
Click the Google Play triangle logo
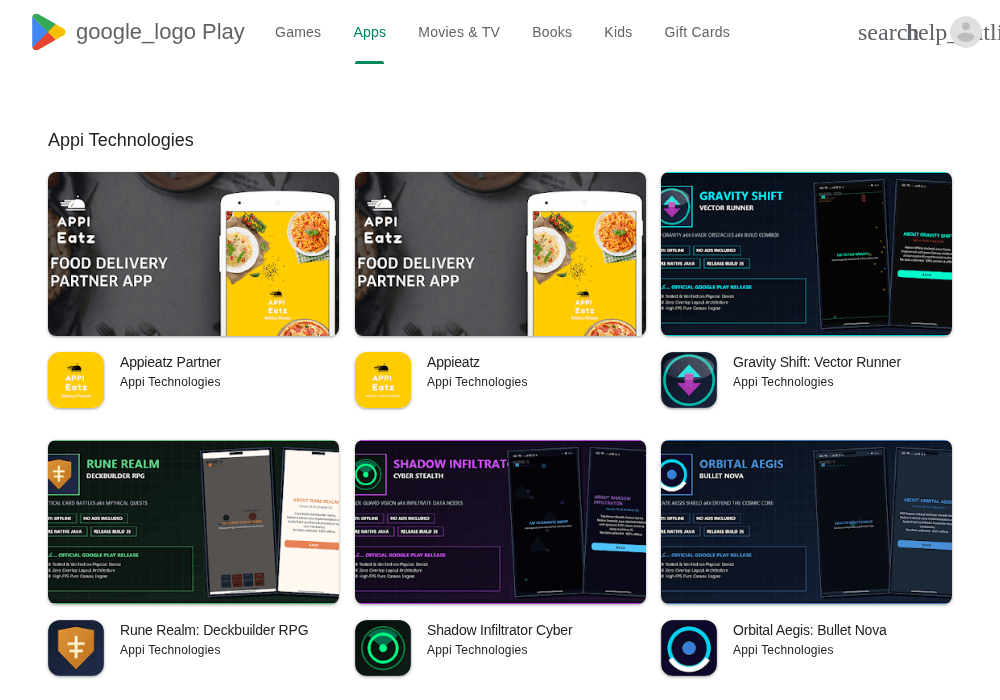point(48,32)
